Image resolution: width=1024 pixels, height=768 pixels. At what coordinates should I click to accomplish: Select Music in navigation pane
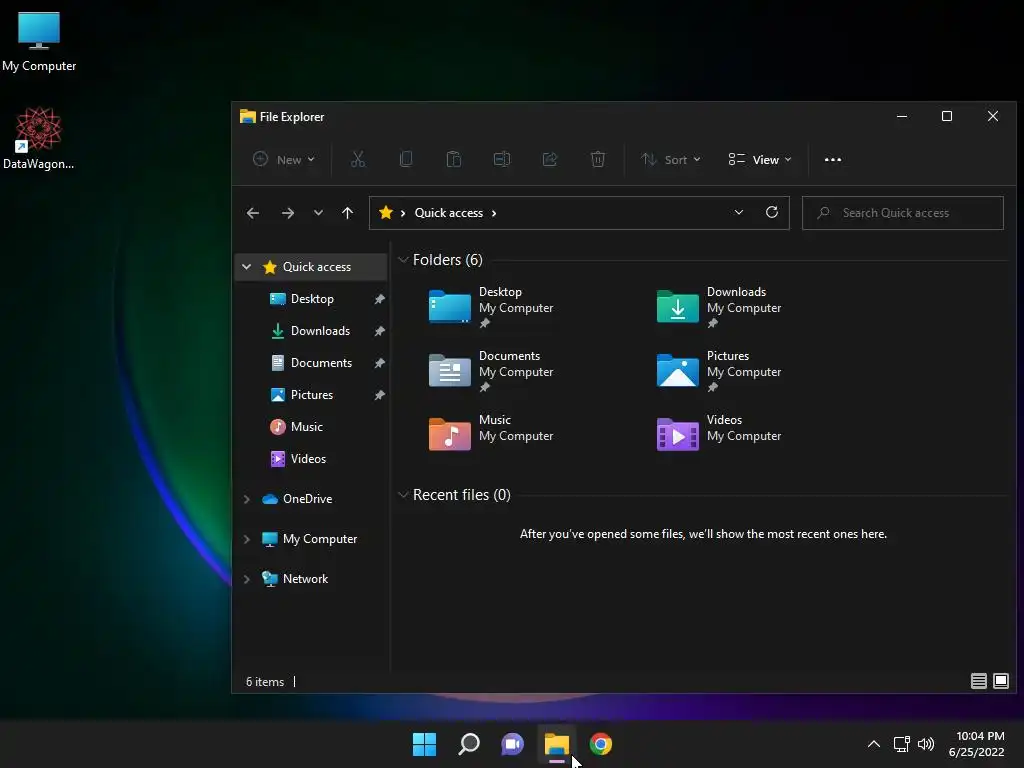pyautogui.click(x=306, y=426)
